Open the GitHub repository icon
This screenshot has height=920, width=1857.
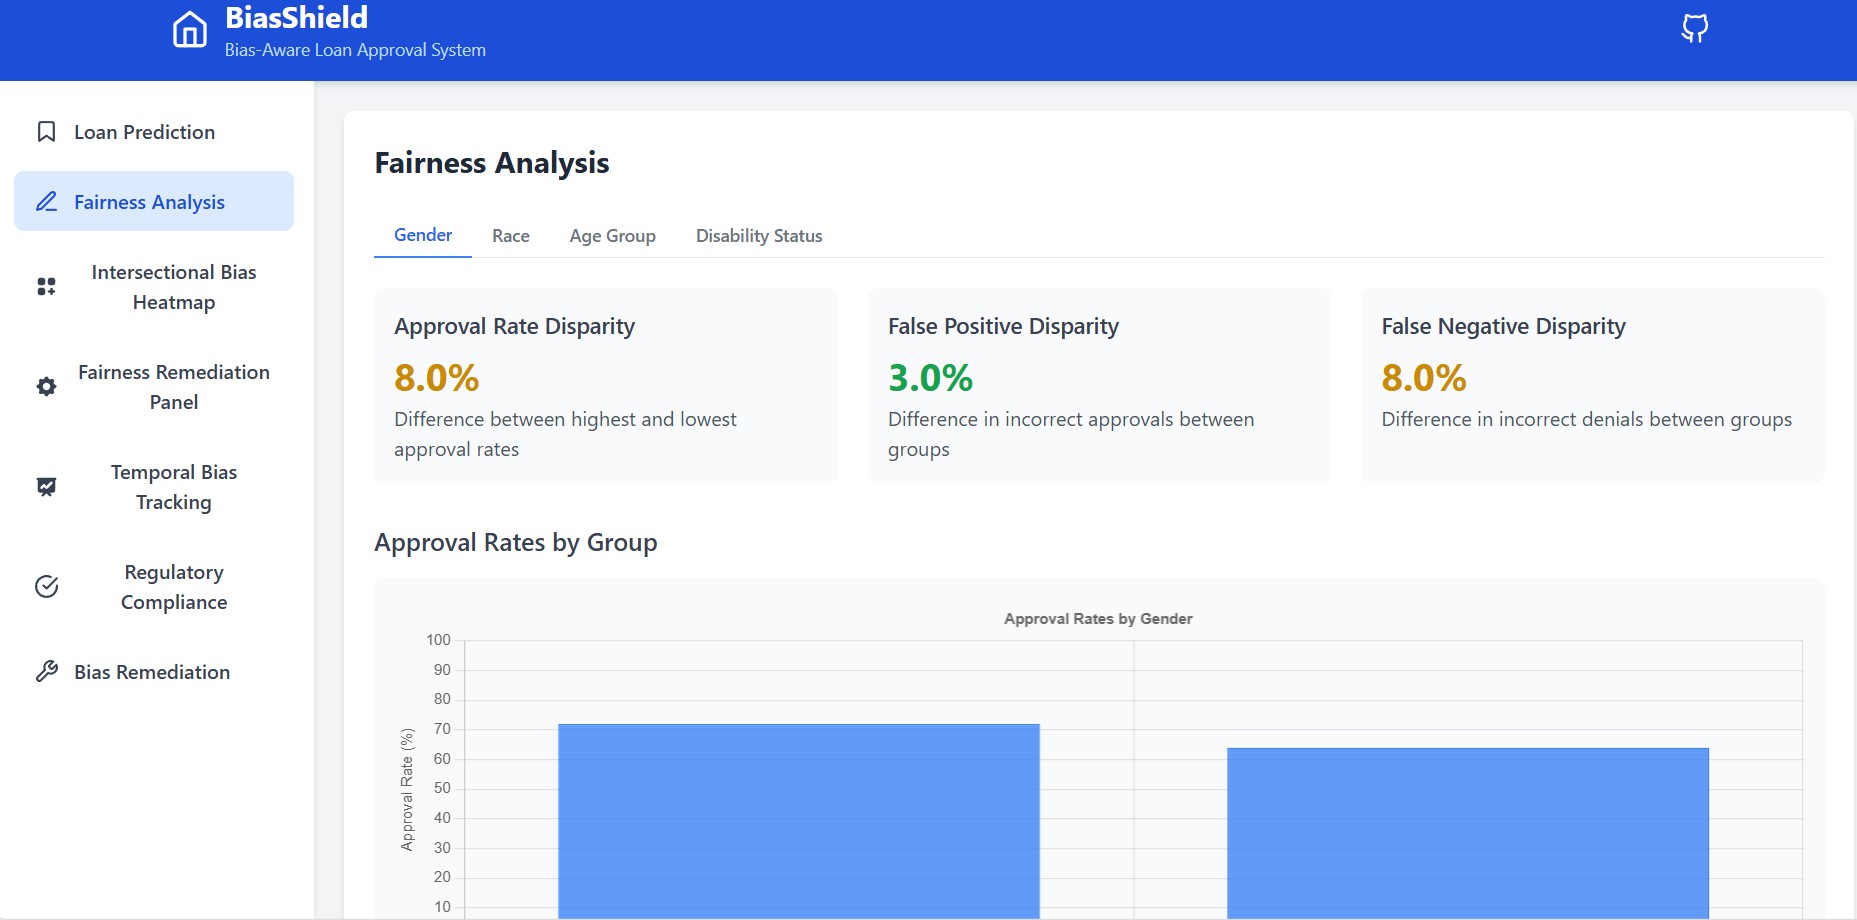pyautogui.click(x=1694, y=28)
